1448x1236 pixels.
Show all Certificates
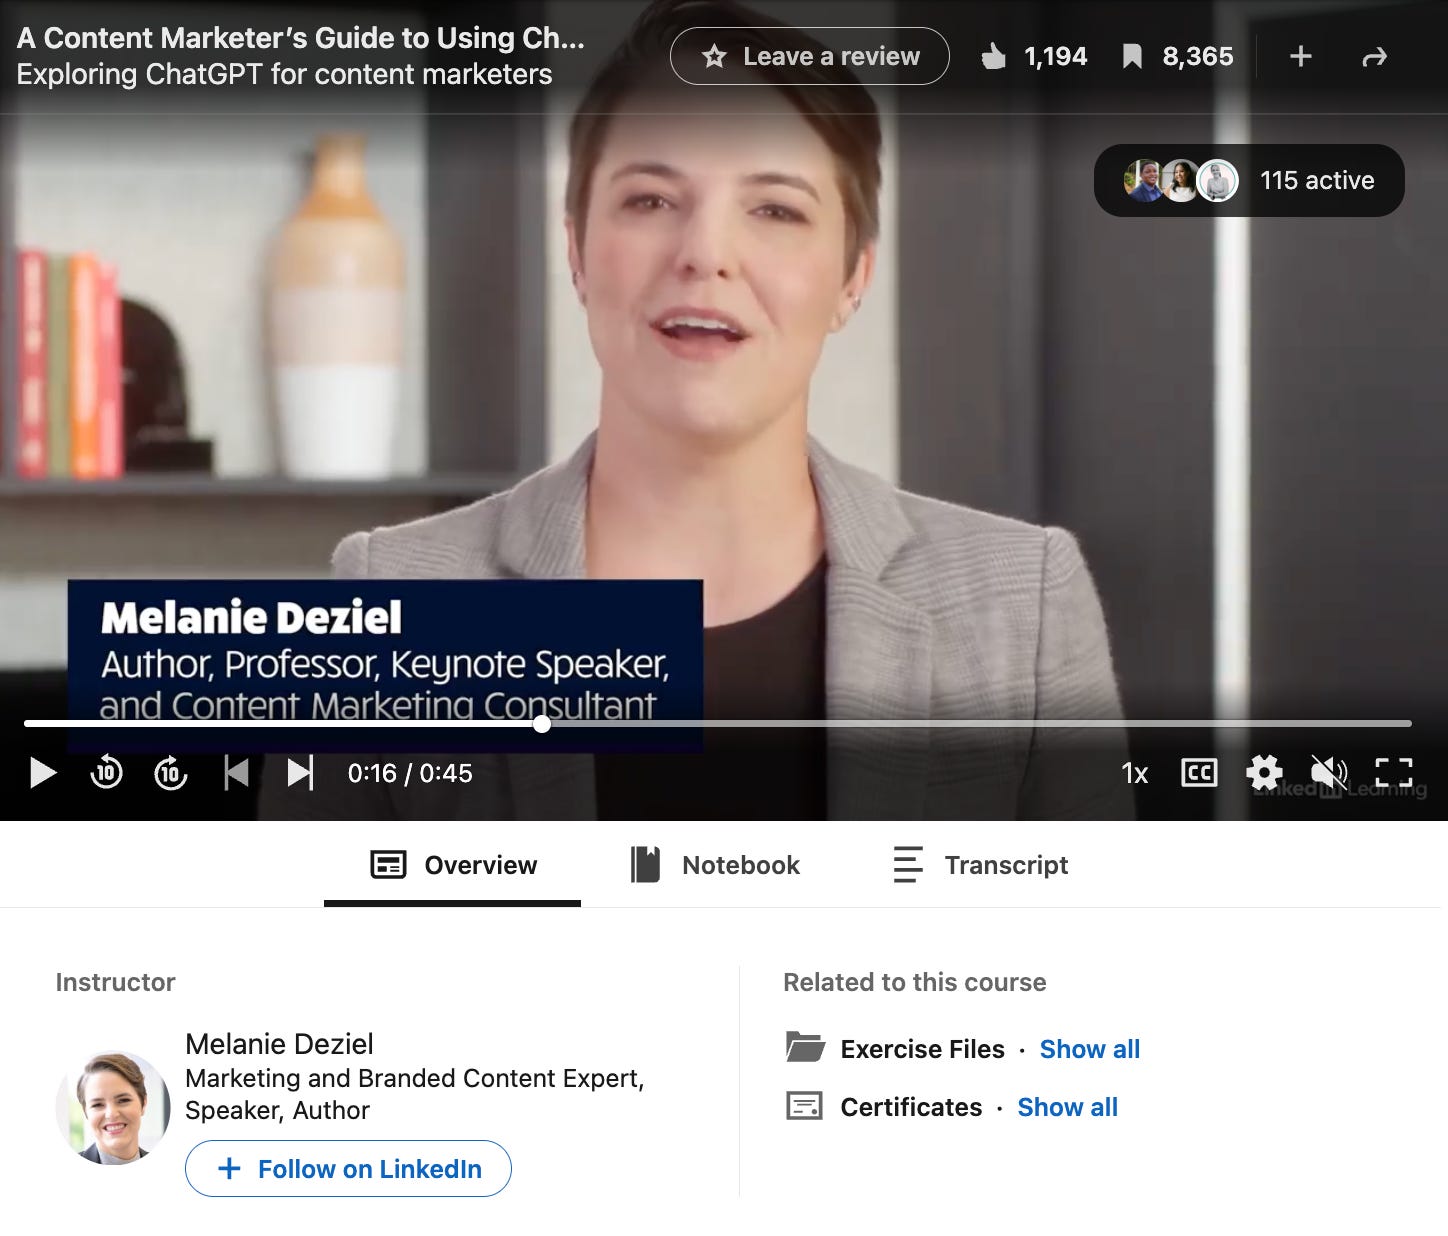pyautogui.click(x=1067, y=1107)
